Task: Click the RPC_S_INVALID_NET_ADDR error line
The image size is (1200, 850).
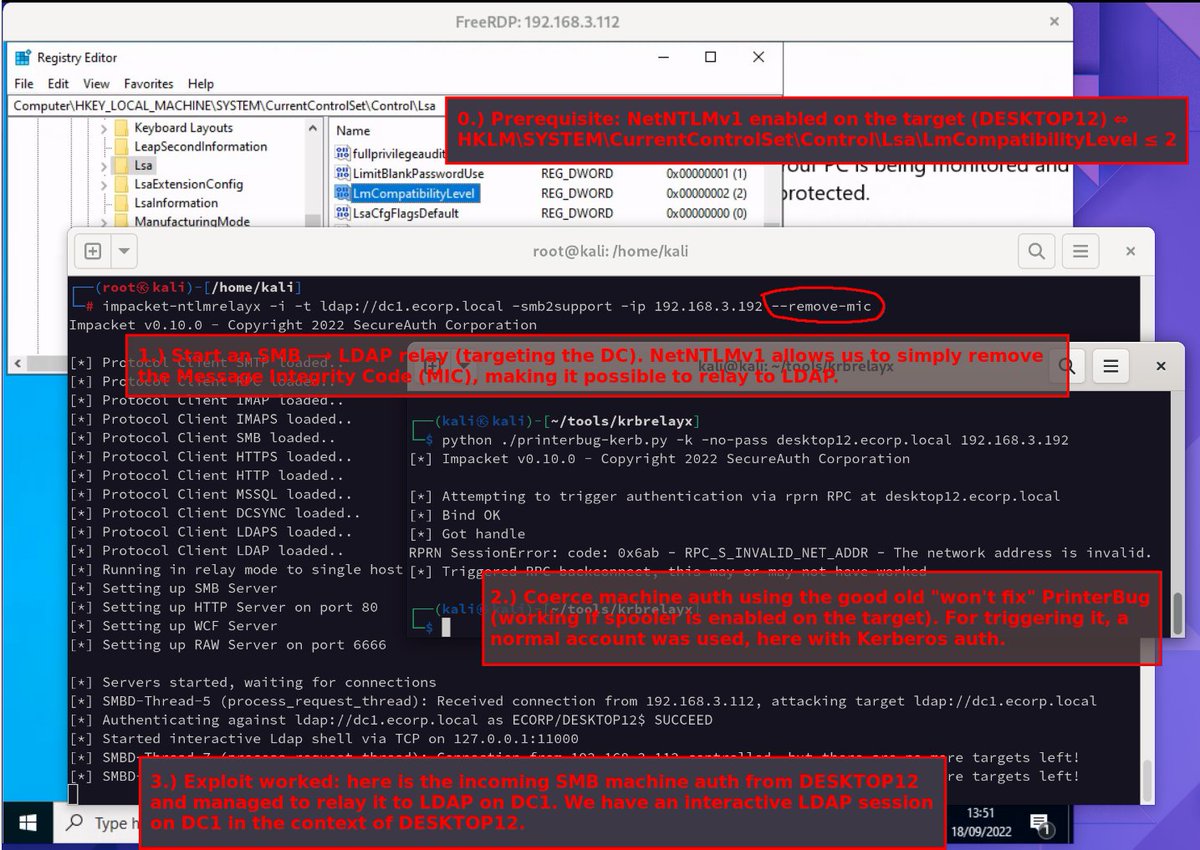Action: click(x=780, y=552)
